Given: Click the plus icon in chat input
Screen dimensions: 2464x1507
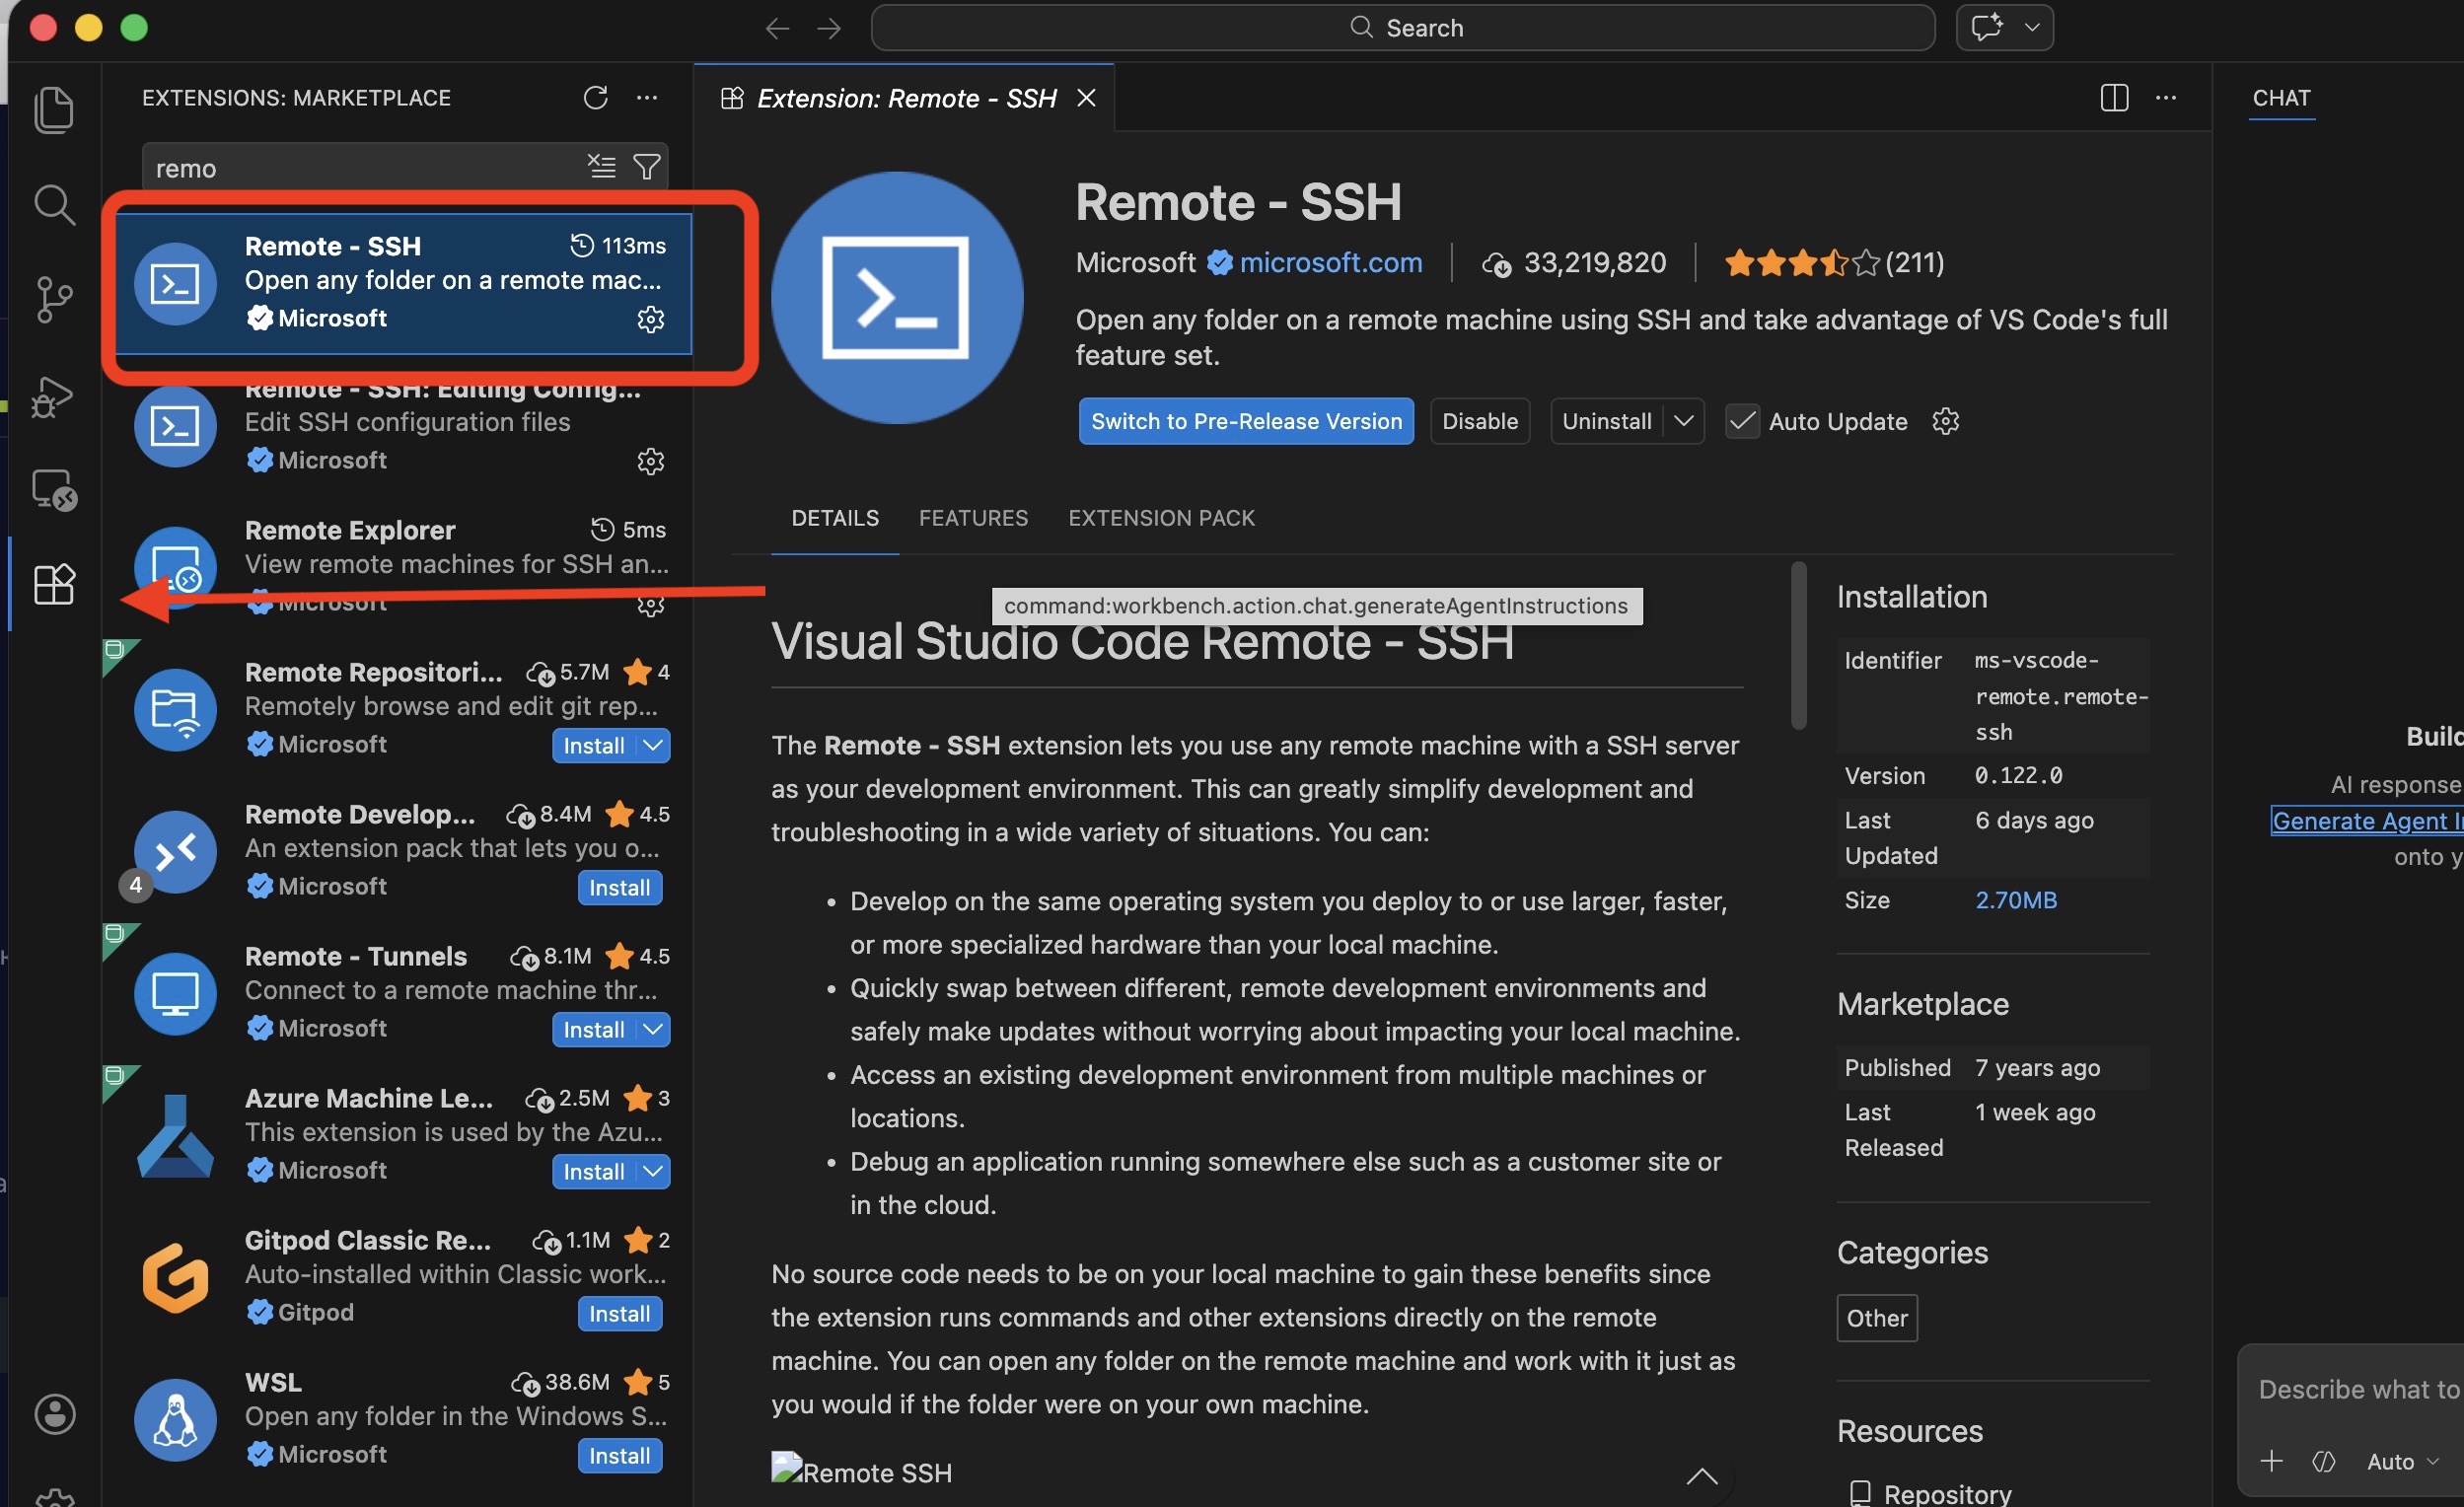Looking at the screenshot, I should pos(2271,1461).
